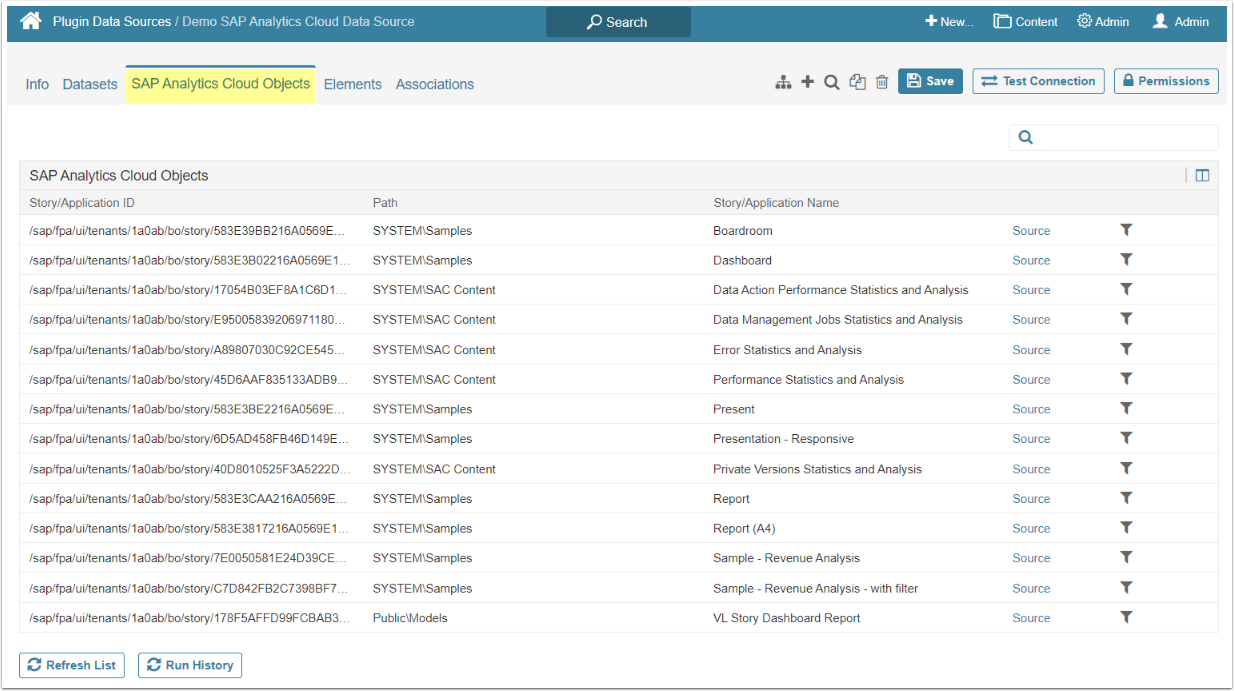Click filter icon for Boardroom row

[1126, 230]
